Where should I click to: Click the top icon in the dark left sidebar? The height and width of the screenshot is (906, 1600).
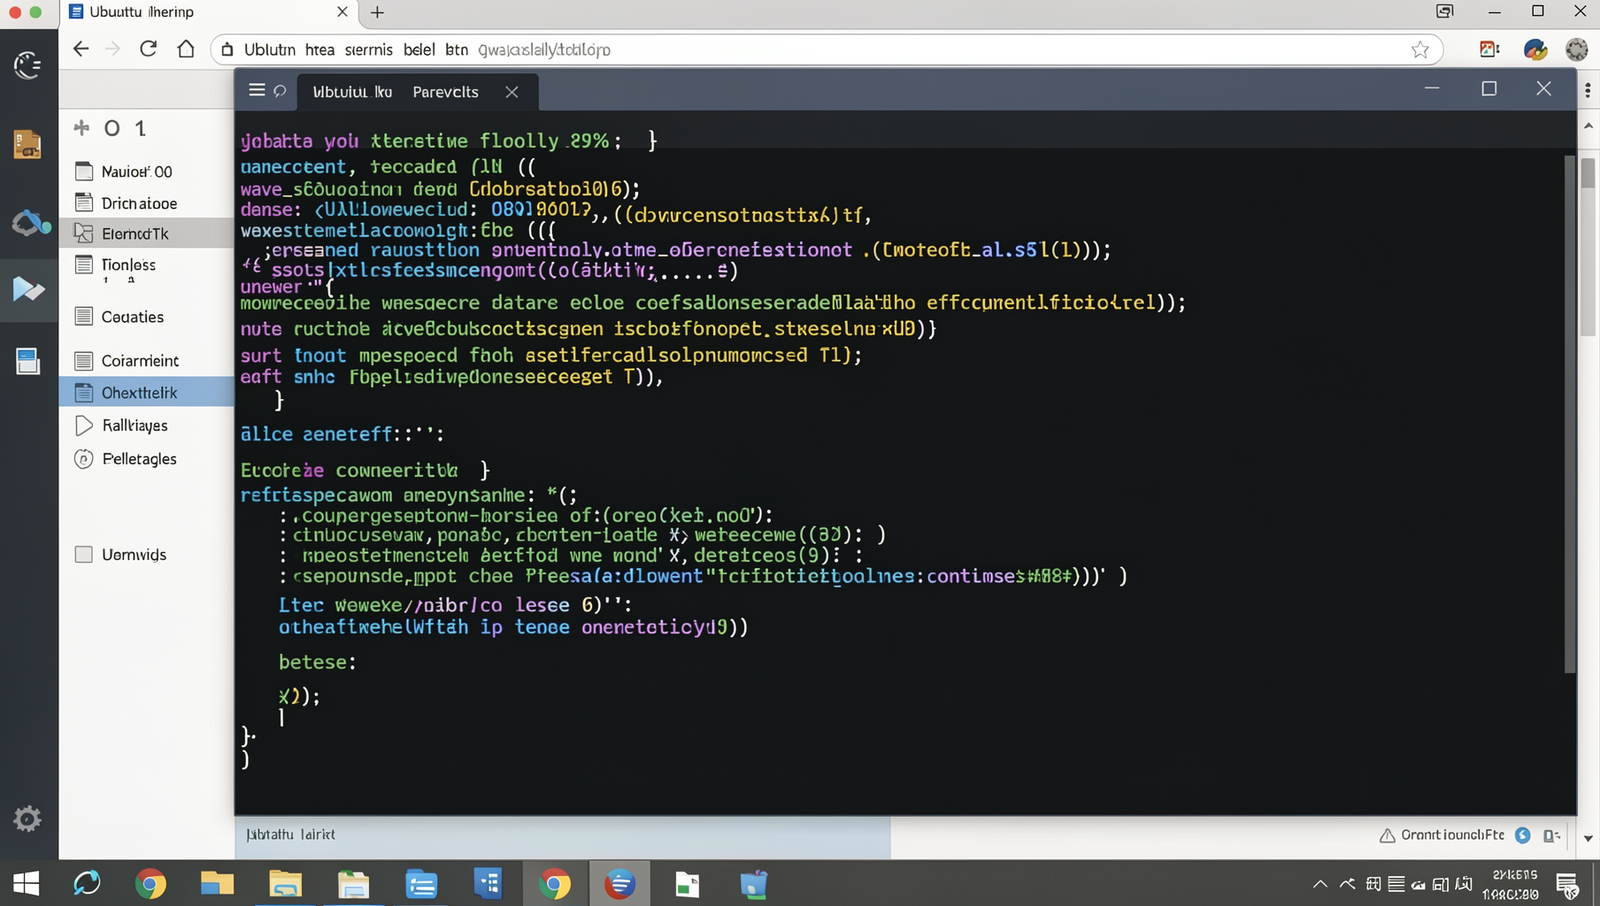click(x=28, y=65)
